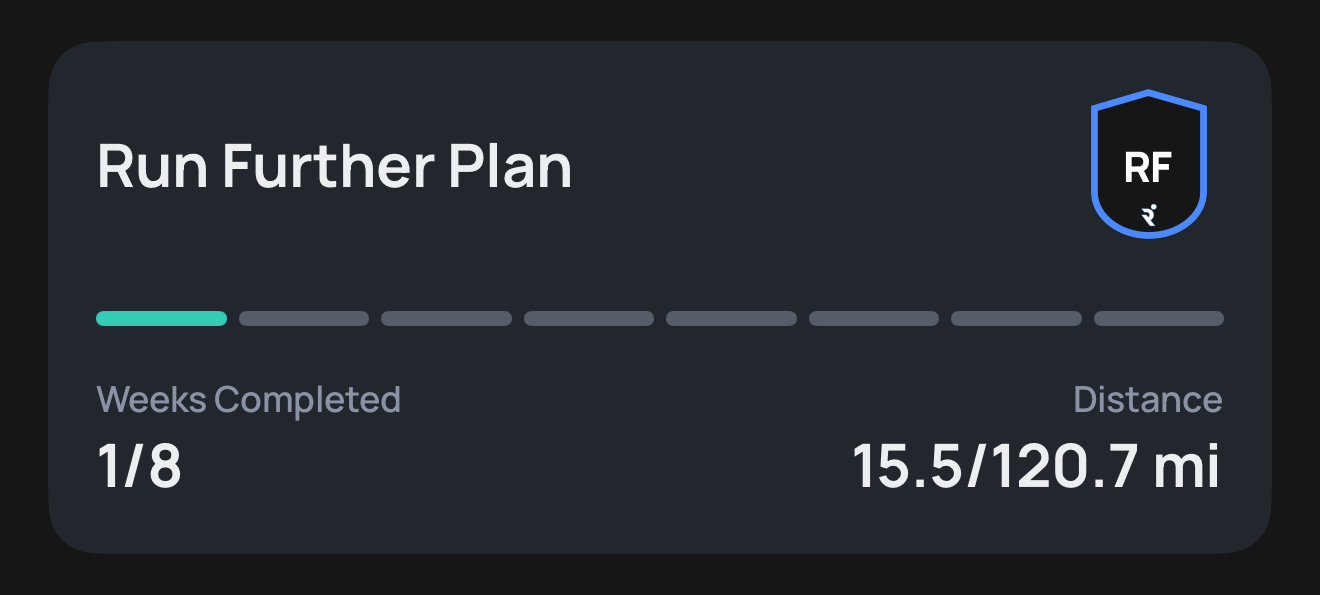The image size is (1320, 595).
Task: Click the sixth week progress segment
Action: tap(874, 319)
